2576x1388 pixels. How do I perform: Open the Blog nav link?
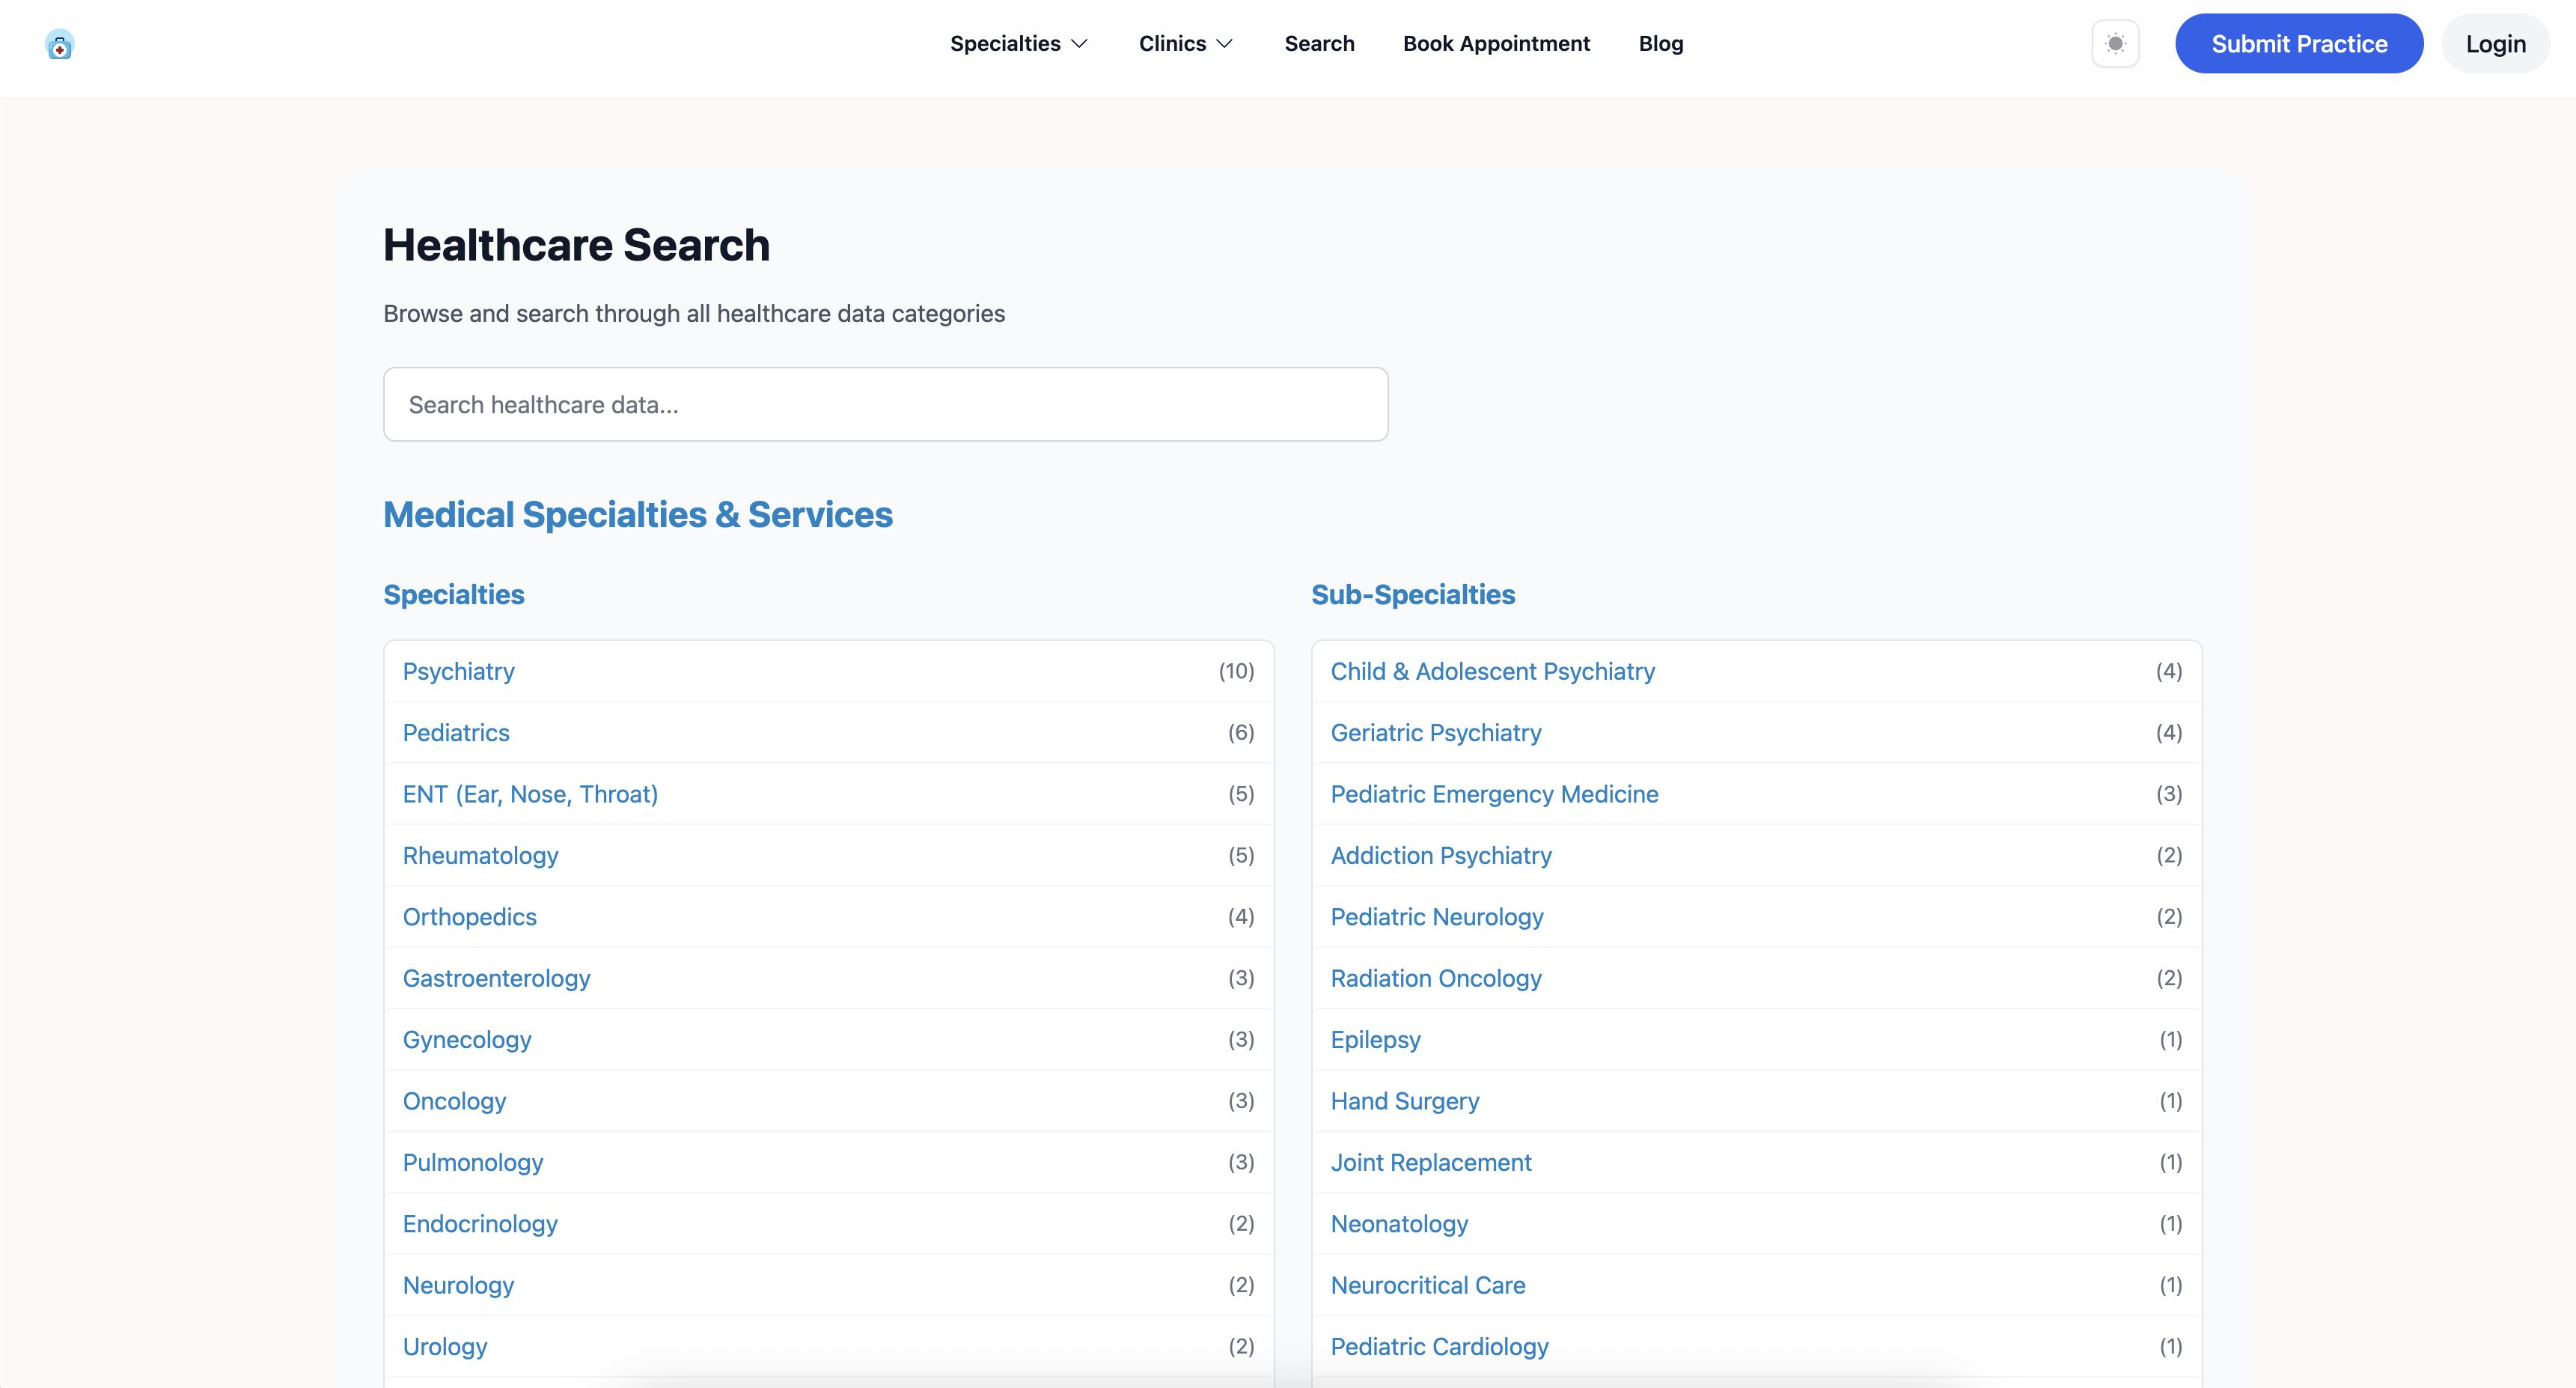1660,44
